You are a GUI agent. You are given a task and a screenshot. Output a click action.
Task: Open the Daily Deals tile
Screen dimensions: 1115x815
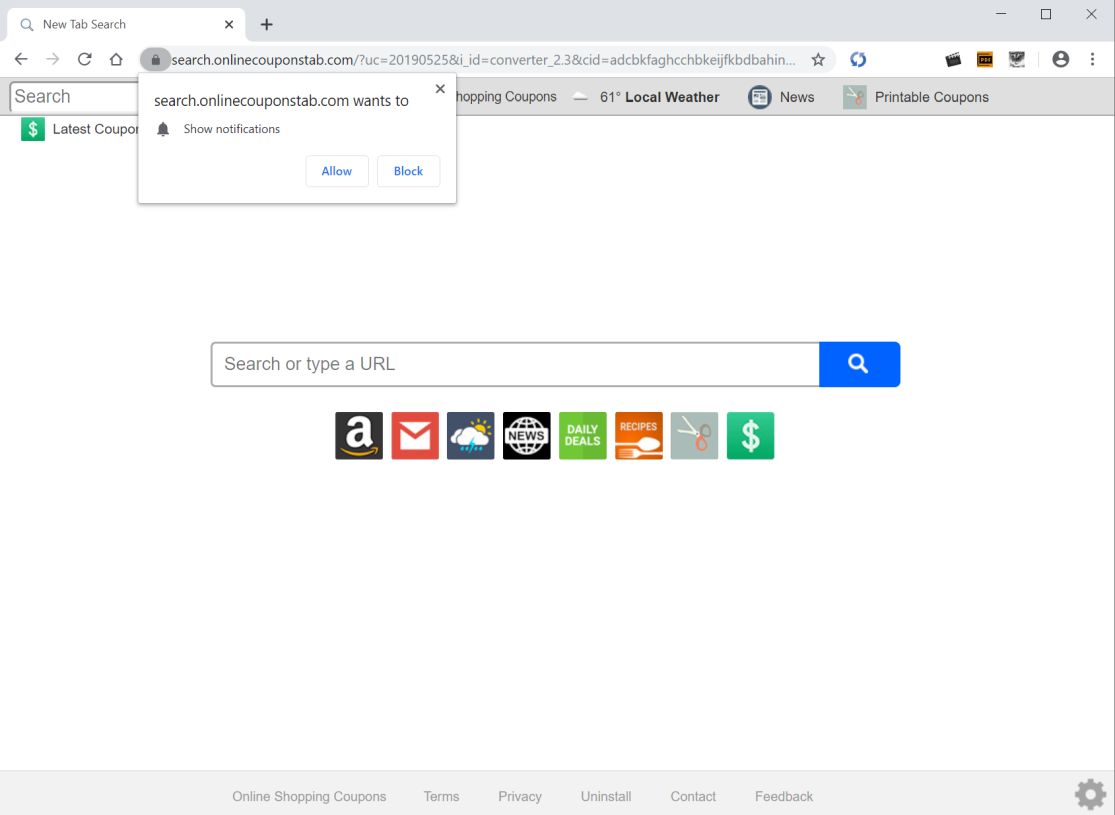pyautogui.click(x=582, y=436)
